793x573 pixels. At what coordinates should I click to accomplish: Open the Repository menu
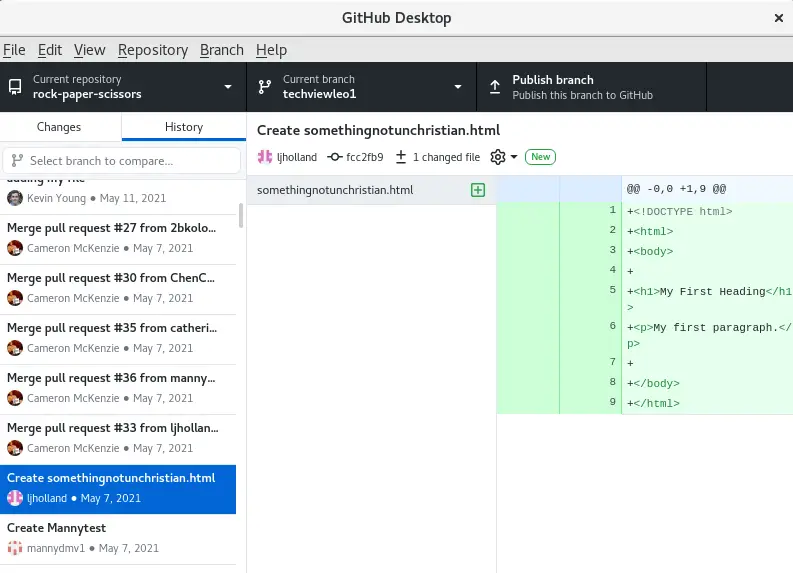(153, 50)
